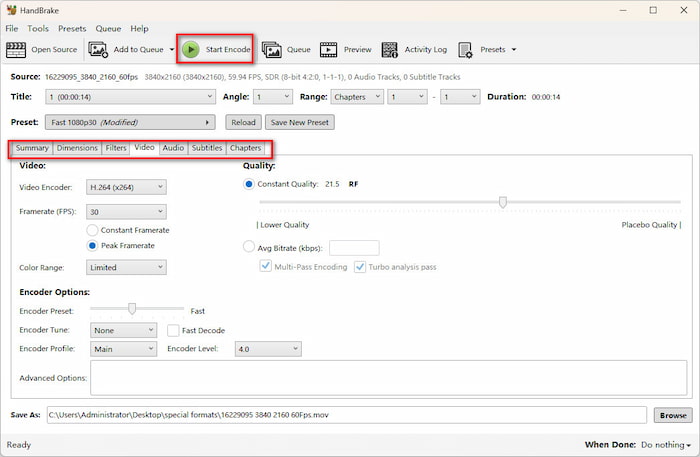Click the HandBrake app icon in title bar
Viewport: 700px width, 457px height.
[x=11, y=10]
